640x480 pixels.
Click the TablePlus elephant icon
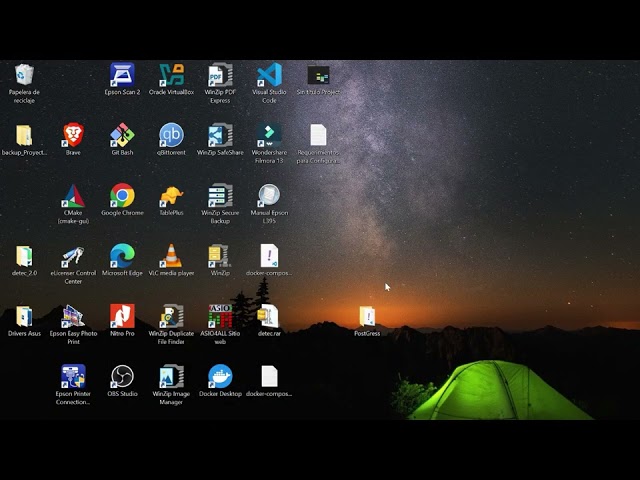pyautogui.click(x=171, y=195)
